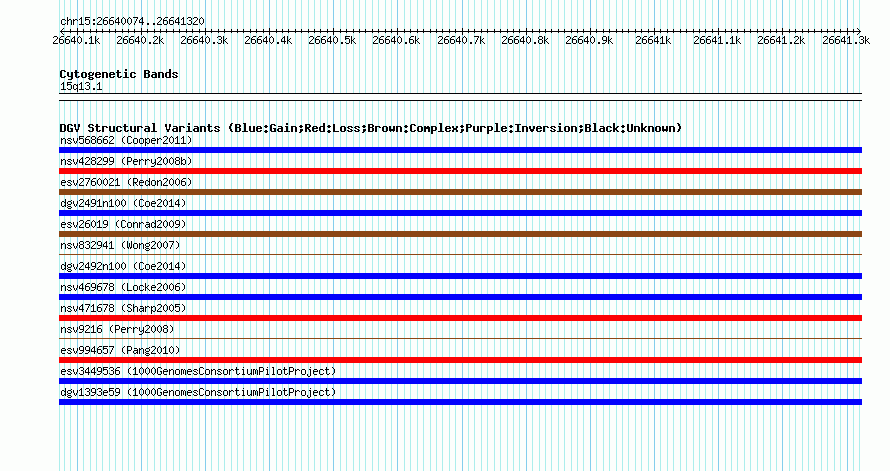Click the nsv832941 (Wong2007) thin line feature

[460, 255]
